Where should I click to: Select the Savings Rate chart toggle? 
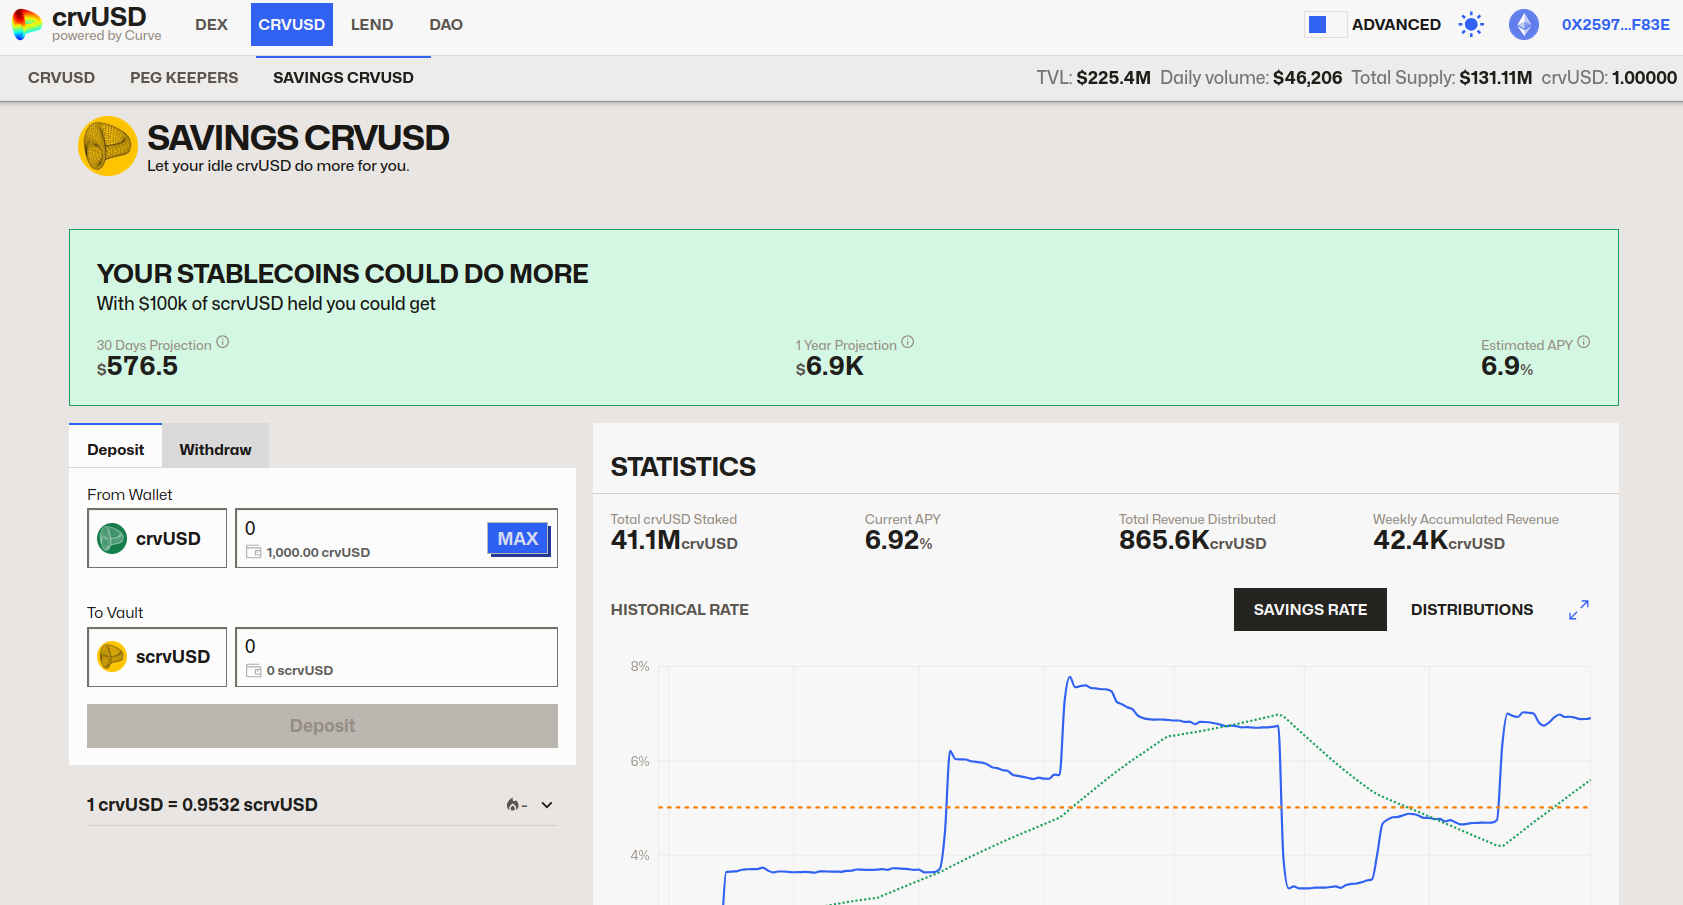1310,609
